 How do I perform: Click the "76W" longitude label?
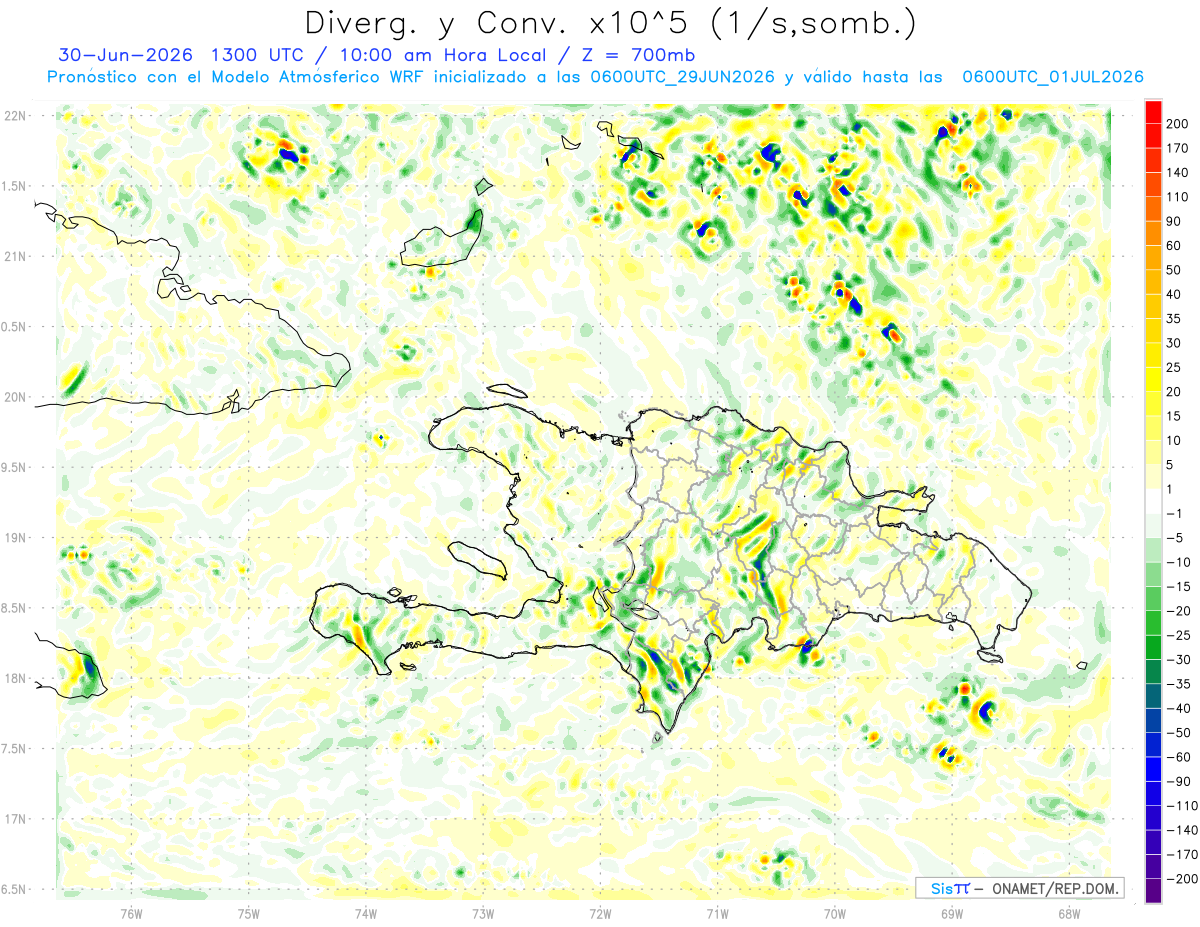[131, 913]
